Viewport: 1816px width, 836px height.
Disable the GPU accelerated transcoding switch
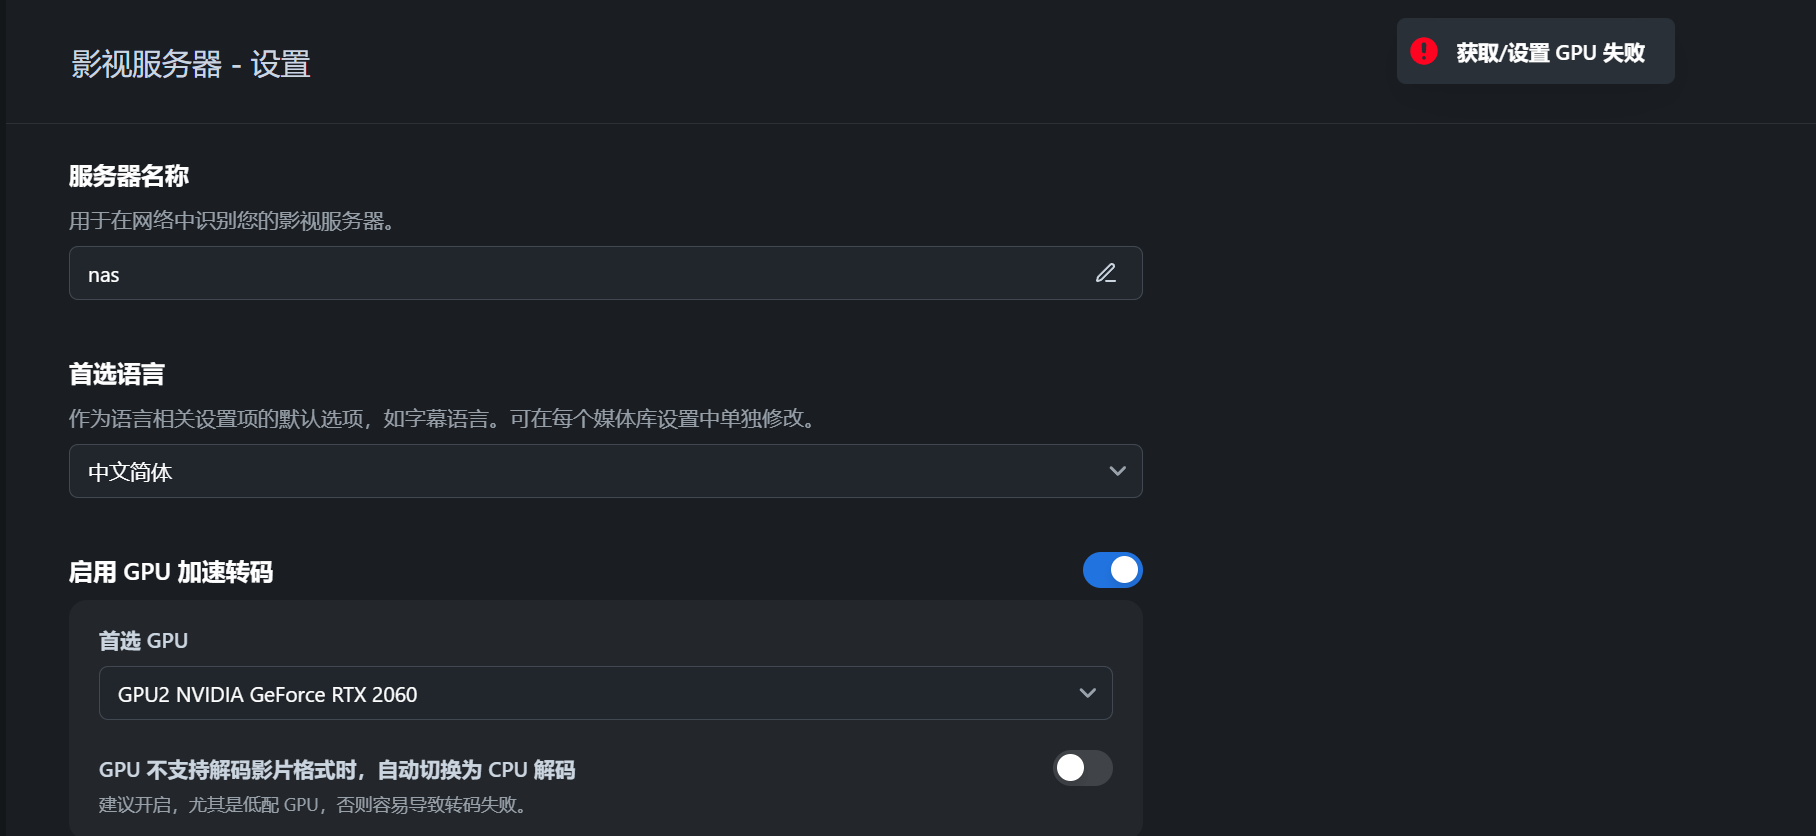pos(1112,570)
